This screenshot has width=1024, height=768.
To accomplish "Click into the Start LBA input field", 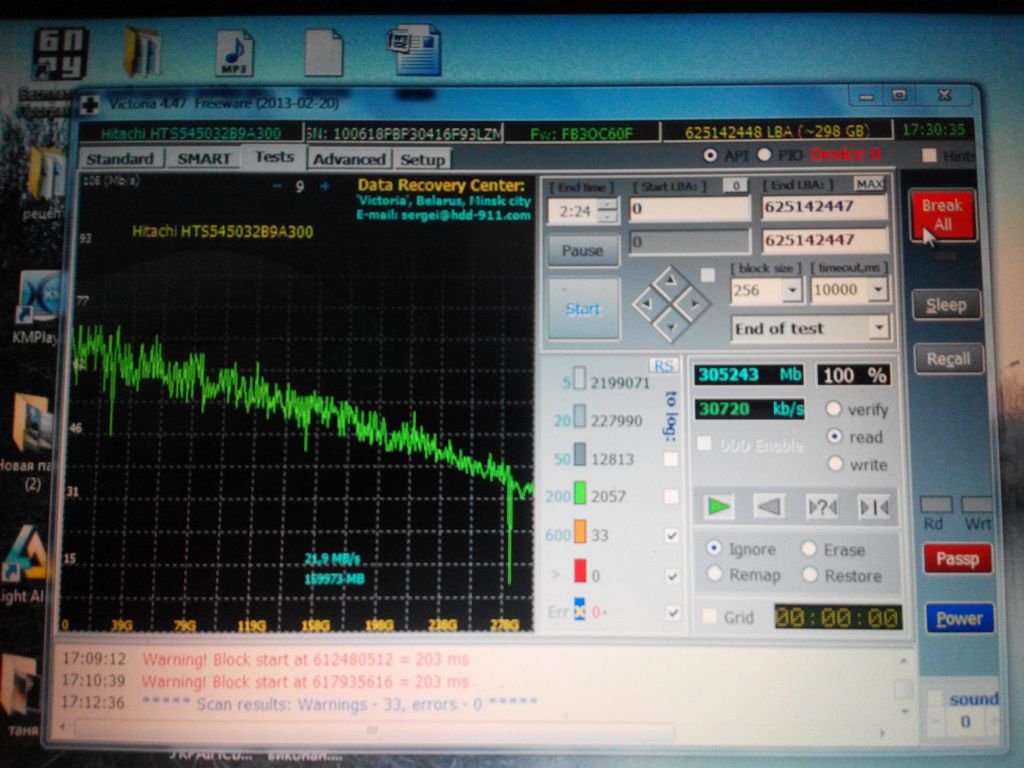I will click(x=690, y=208).
